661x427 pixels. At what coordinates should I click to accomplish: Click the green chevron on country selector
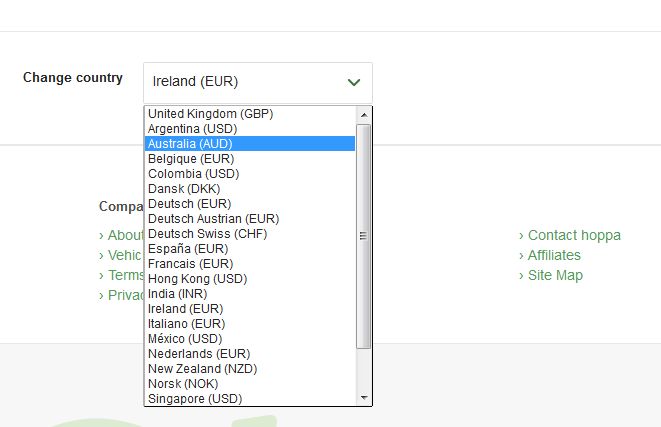click(x=354, y=82)
